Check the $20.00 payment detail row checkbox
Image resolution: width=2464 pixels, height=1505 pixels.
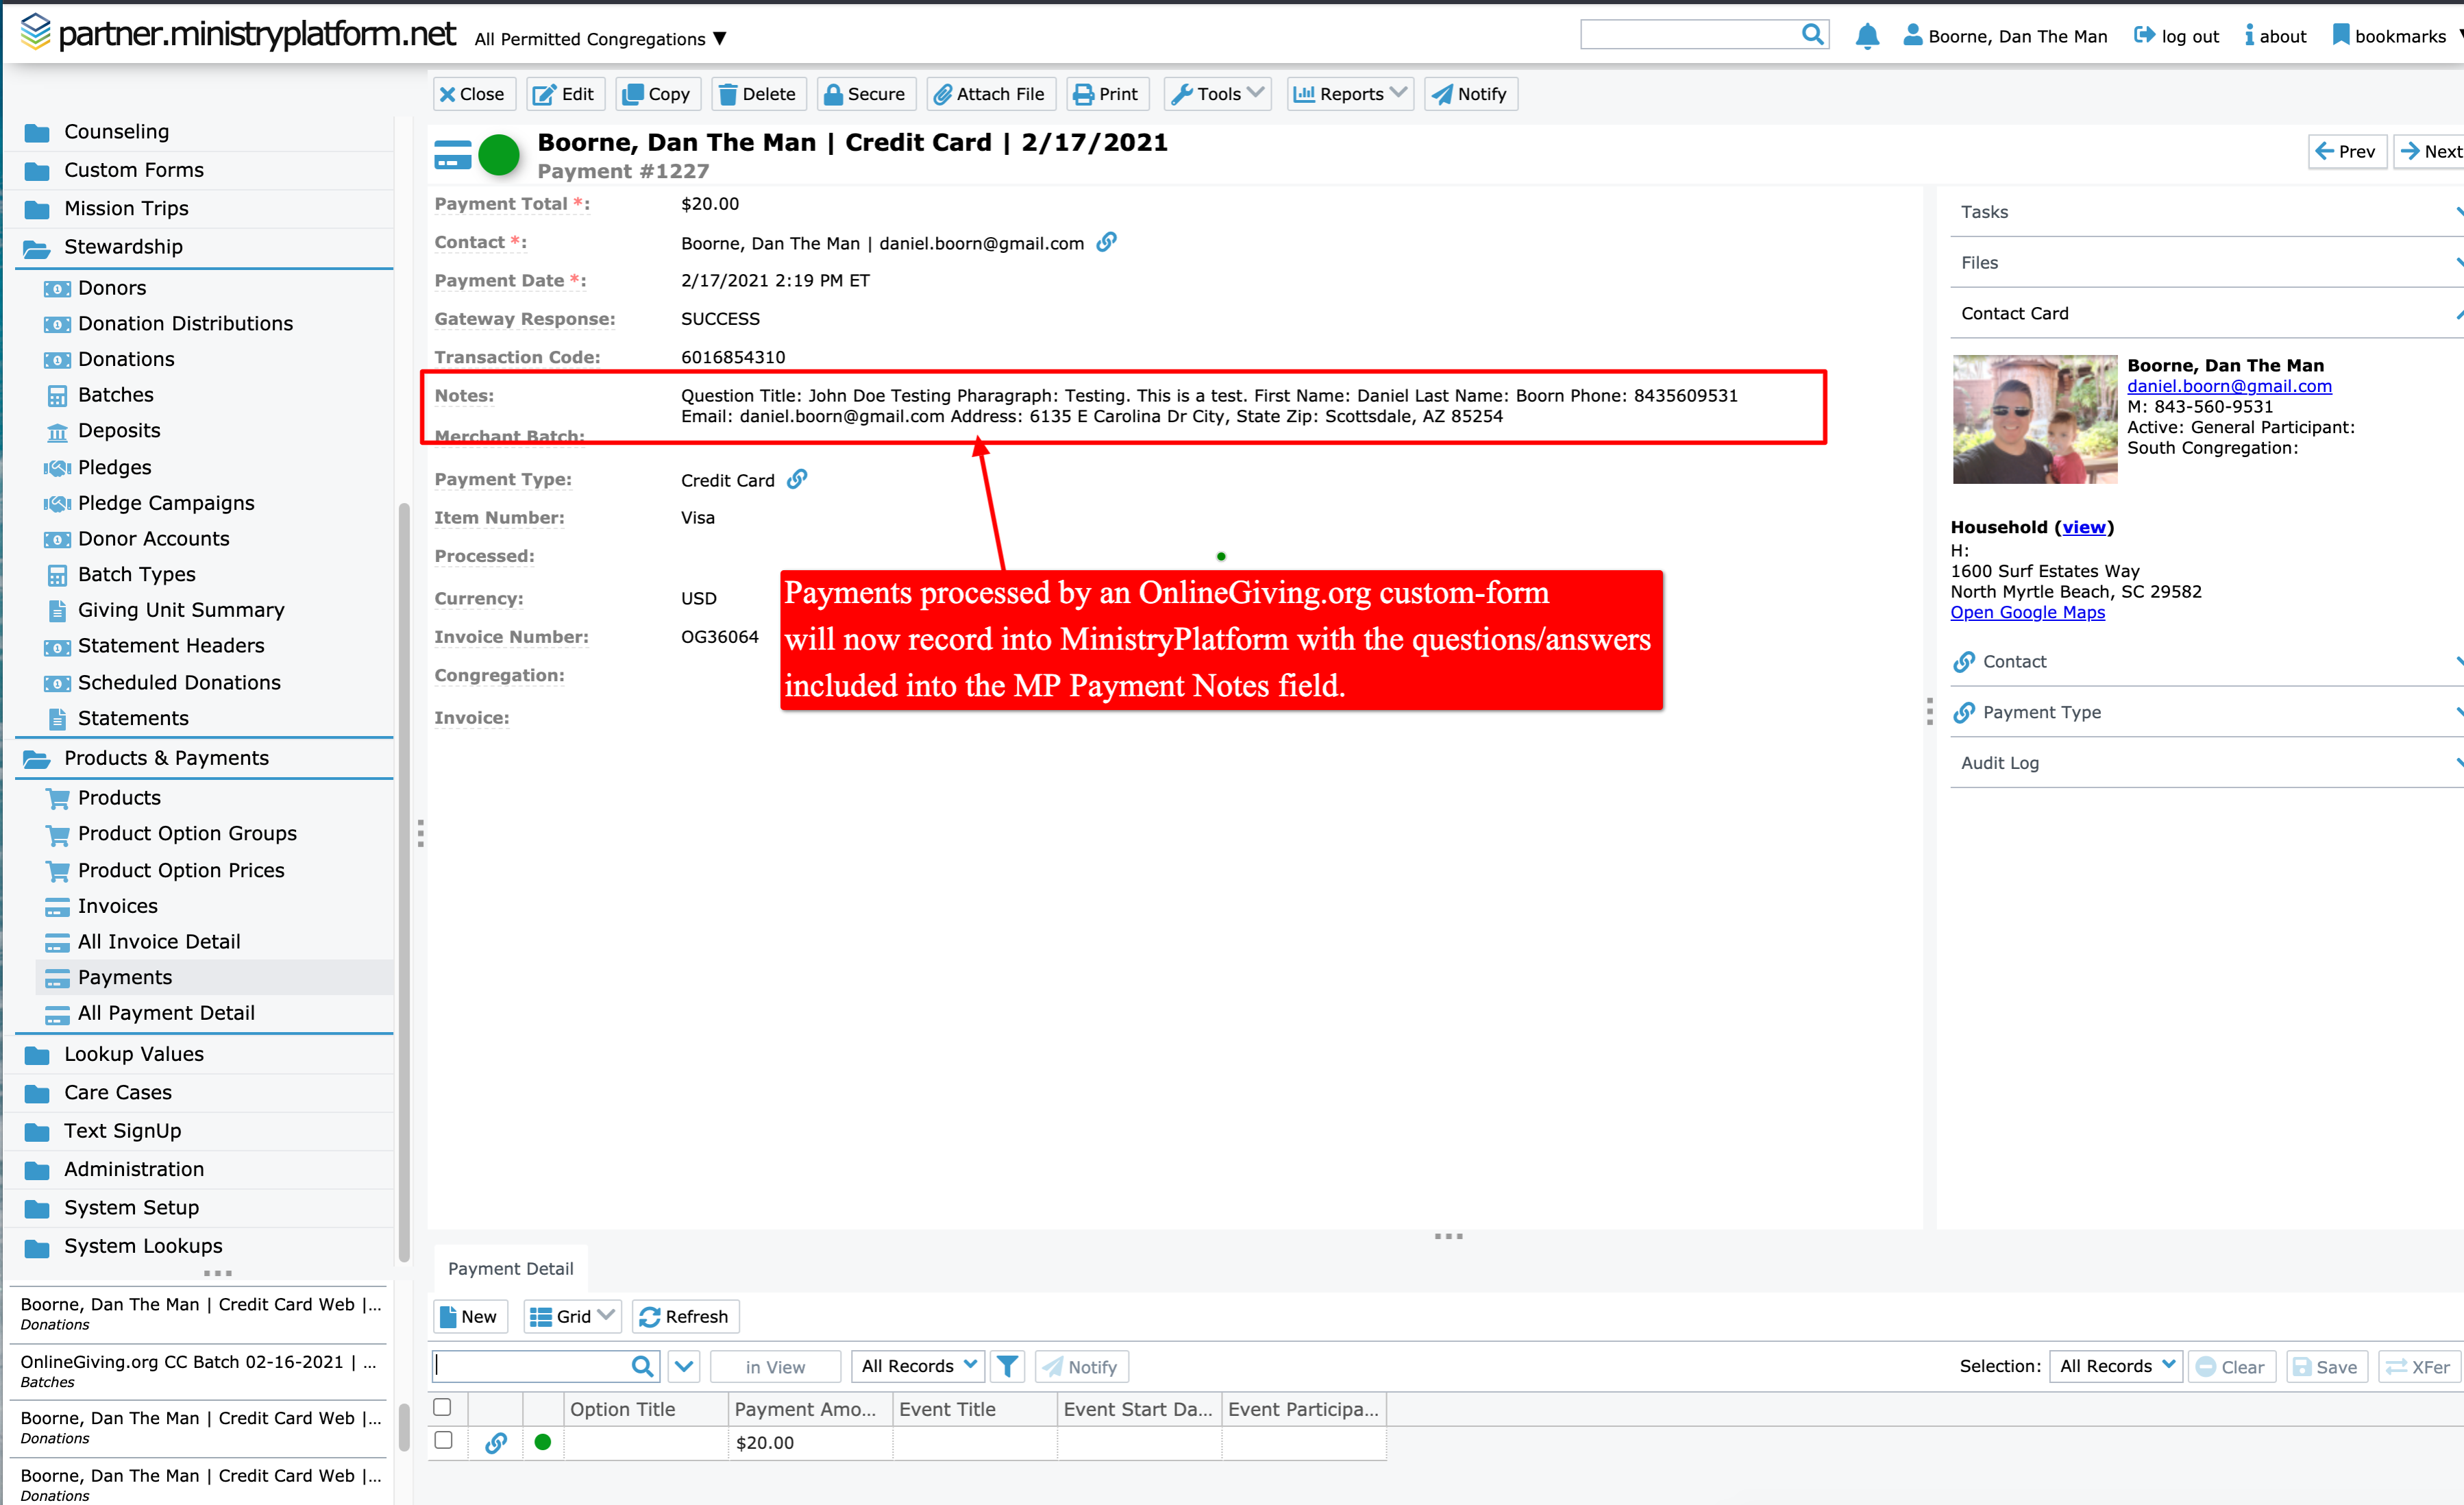pos(443,1440)
